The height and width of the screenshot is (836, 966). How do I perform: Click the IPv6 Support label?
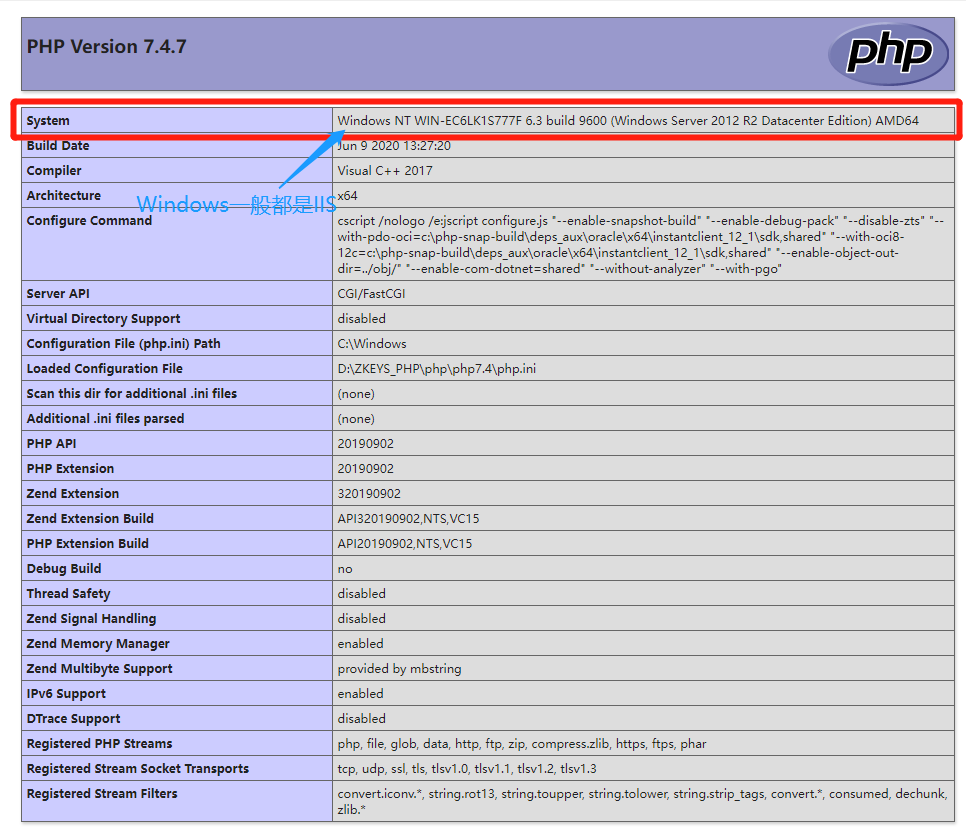point(66,694)
